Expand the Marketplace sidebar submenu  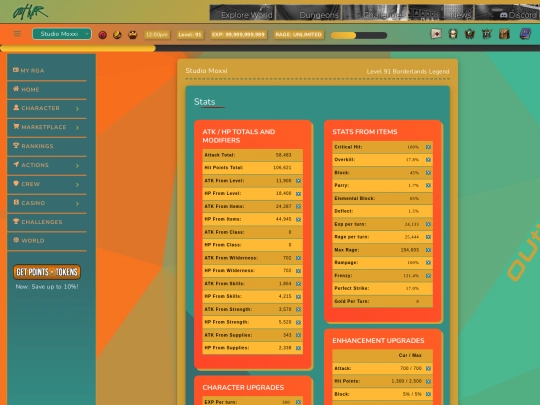[77, 127]
